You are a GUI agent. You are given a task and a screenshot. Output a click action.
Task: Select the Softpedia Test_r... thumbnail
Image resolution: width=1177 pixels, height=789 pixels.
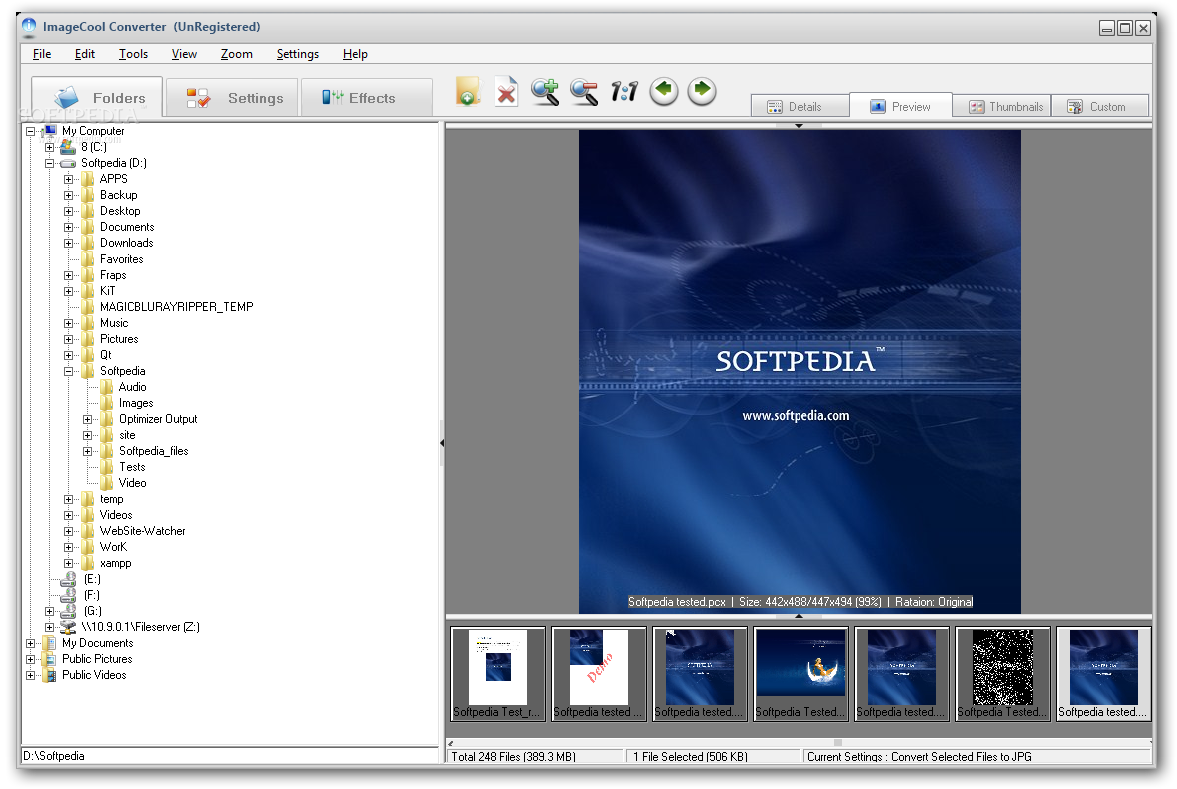498,673
